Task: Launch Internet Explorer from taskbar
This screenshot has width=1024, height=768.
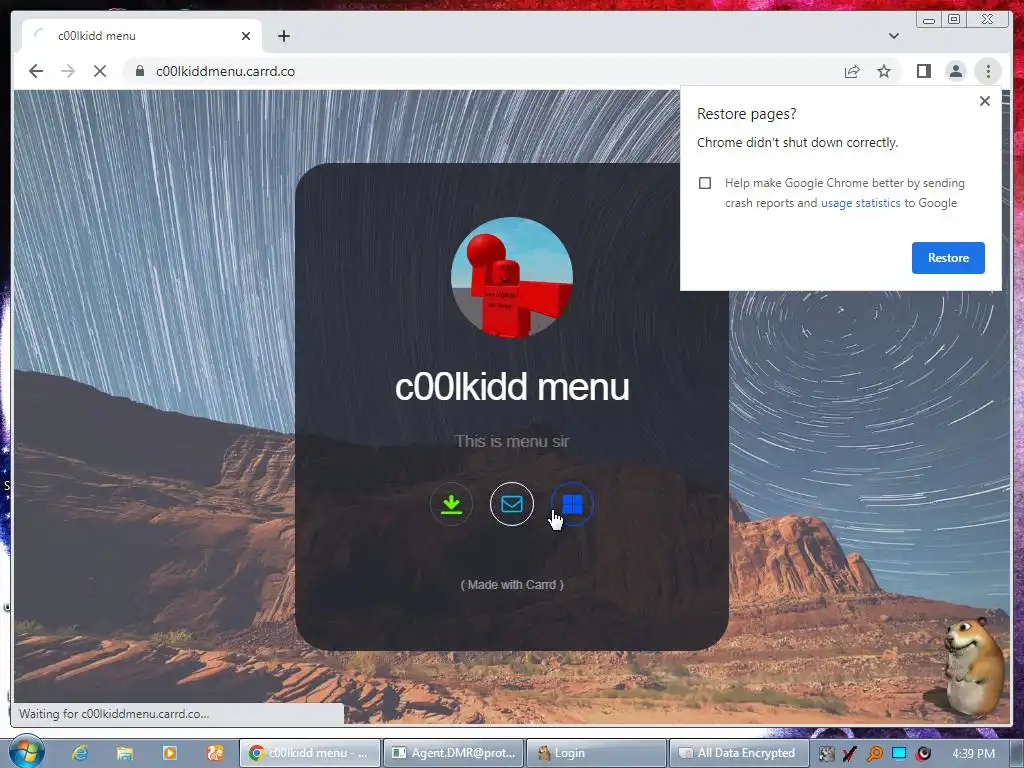Action: [x=80, y=753]
